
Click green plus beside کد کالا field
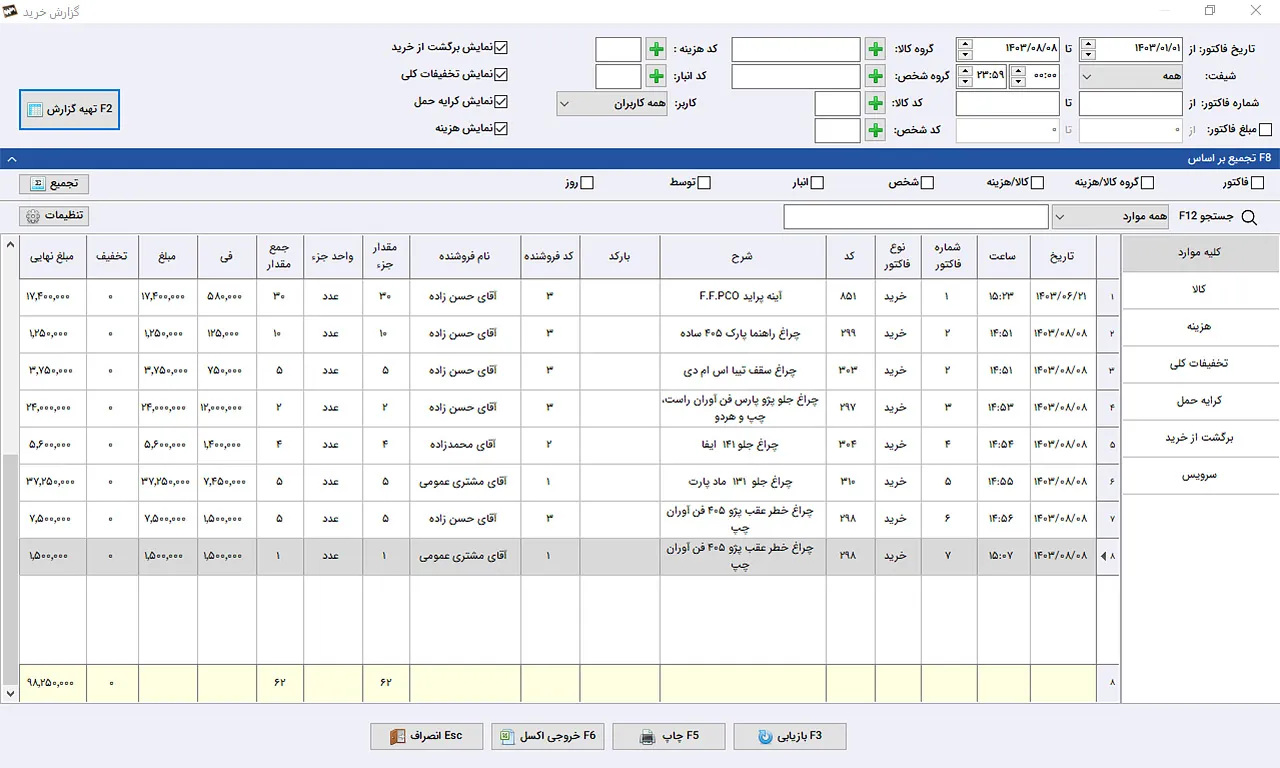pyautogui.click(x=875, y=103)
